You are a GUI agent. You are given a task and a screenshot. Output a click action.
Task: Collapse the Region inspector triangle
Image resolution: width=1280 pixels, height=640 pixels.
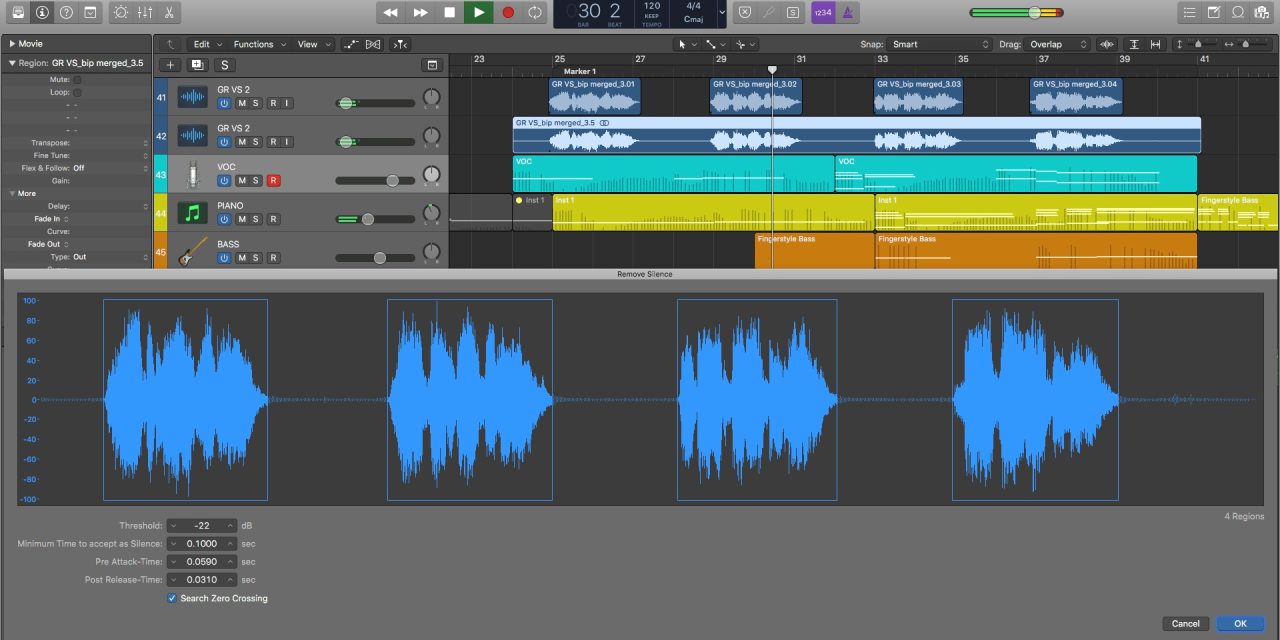pos(12,63)
